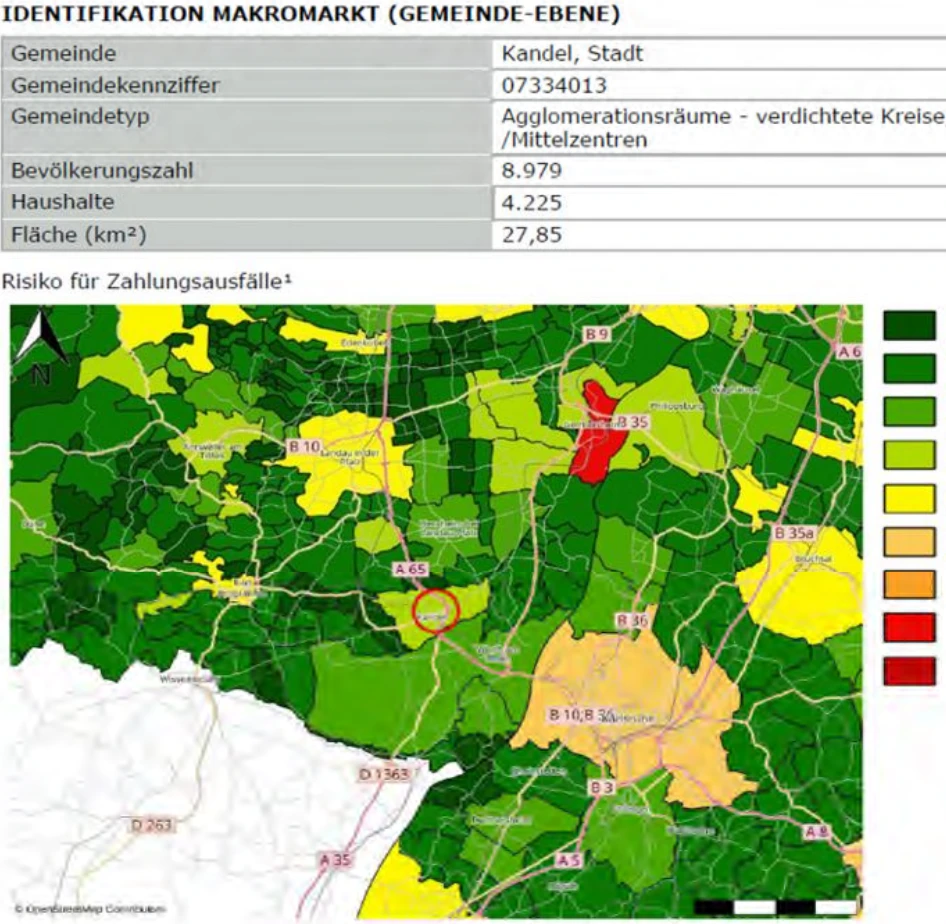Click the north arrow compass icon
946x924 pixels.
[x=40, y=345]
